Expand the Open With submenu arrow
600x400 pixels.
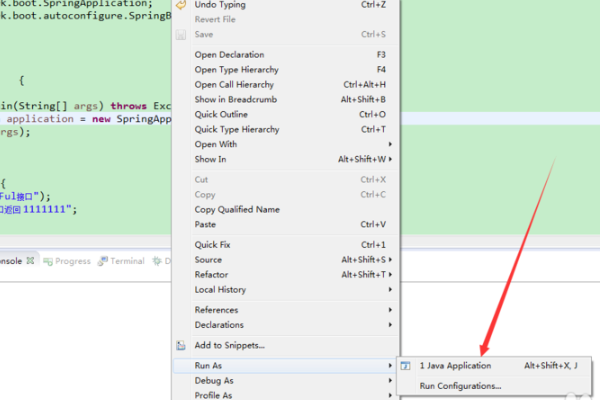pos(390,144)
